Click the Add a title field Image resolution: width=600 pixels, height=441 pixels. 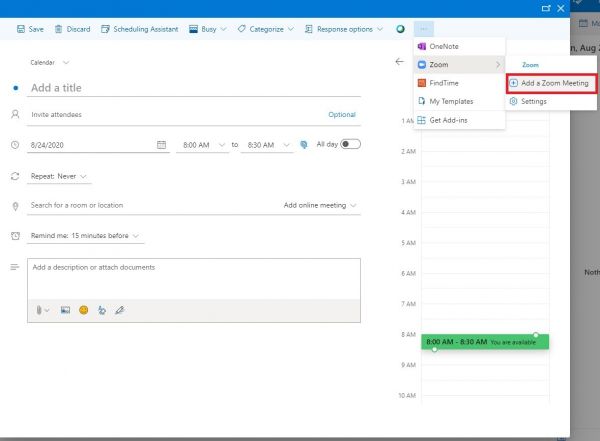click(190, 88)
